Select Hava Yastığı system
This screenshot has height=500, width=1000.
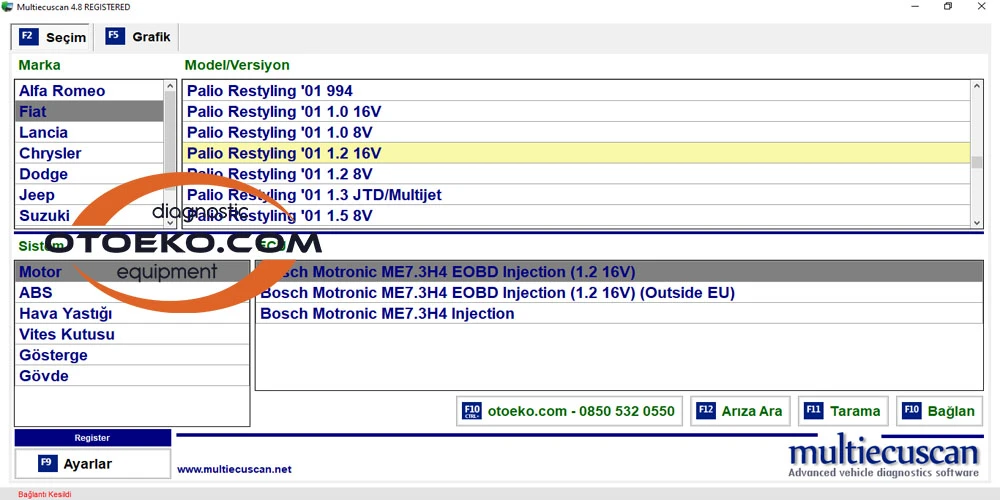[132, 314]
